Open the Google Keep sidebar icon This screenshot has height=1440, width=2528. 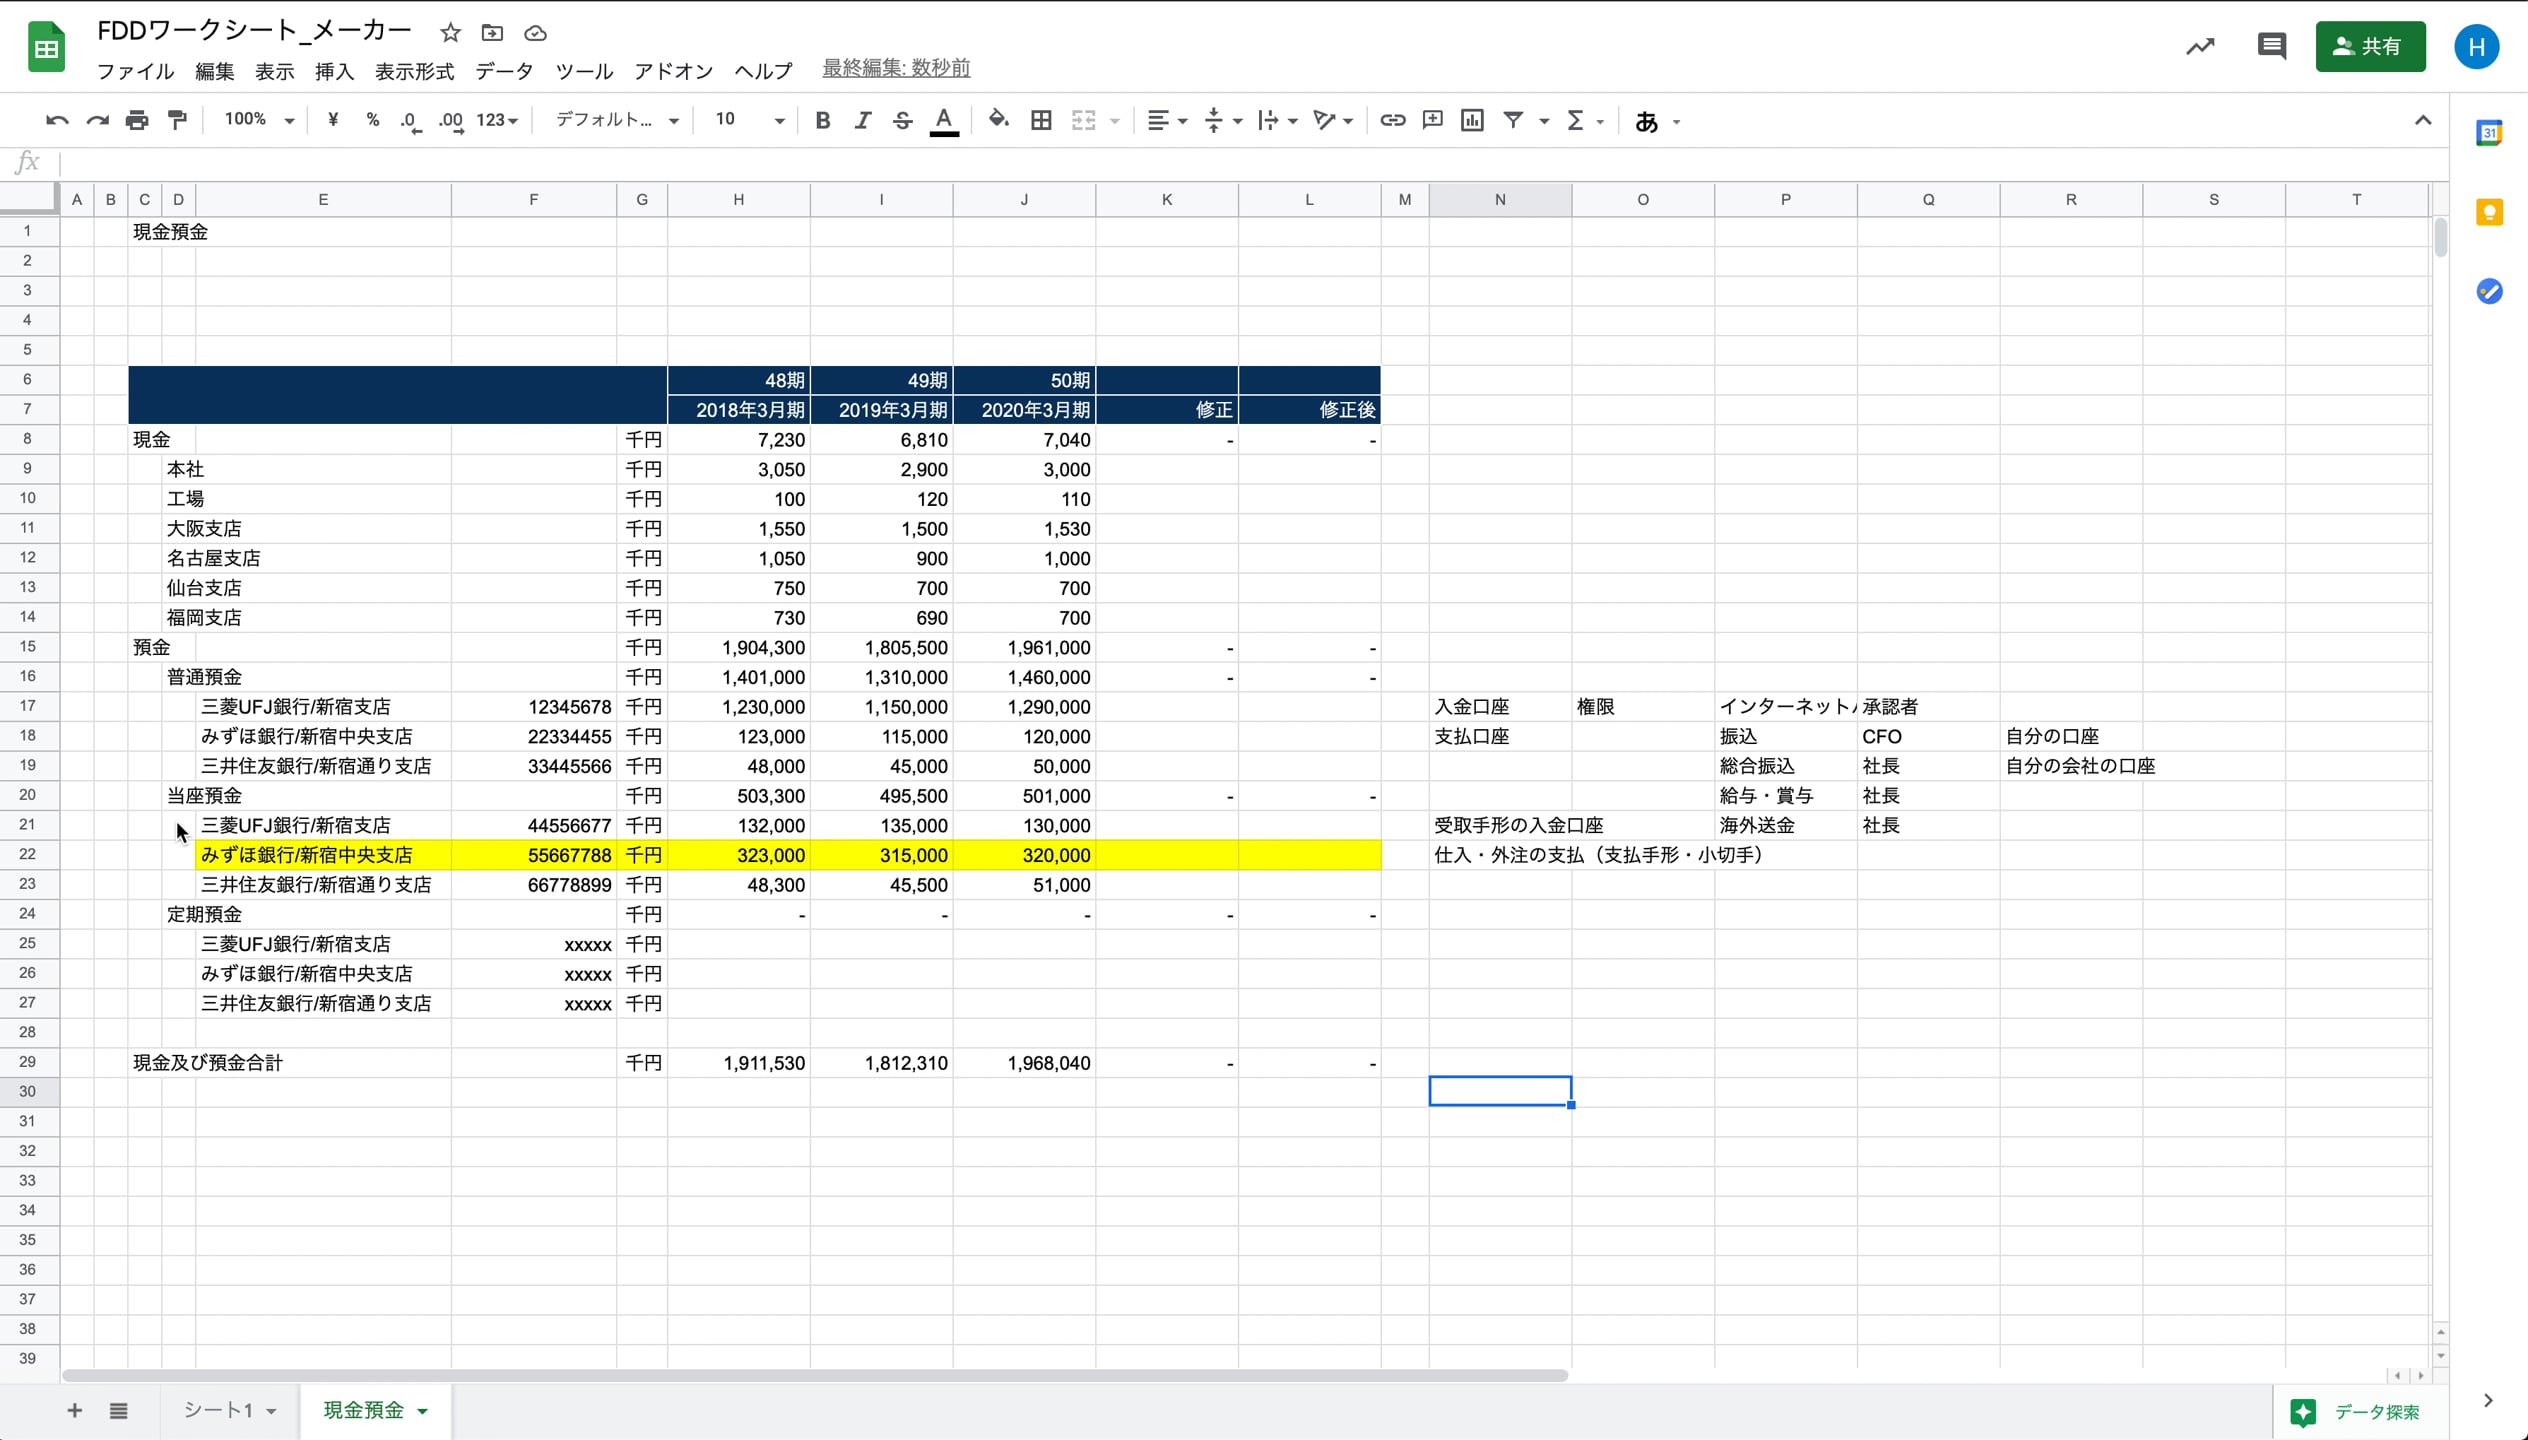click(2489, 213)
